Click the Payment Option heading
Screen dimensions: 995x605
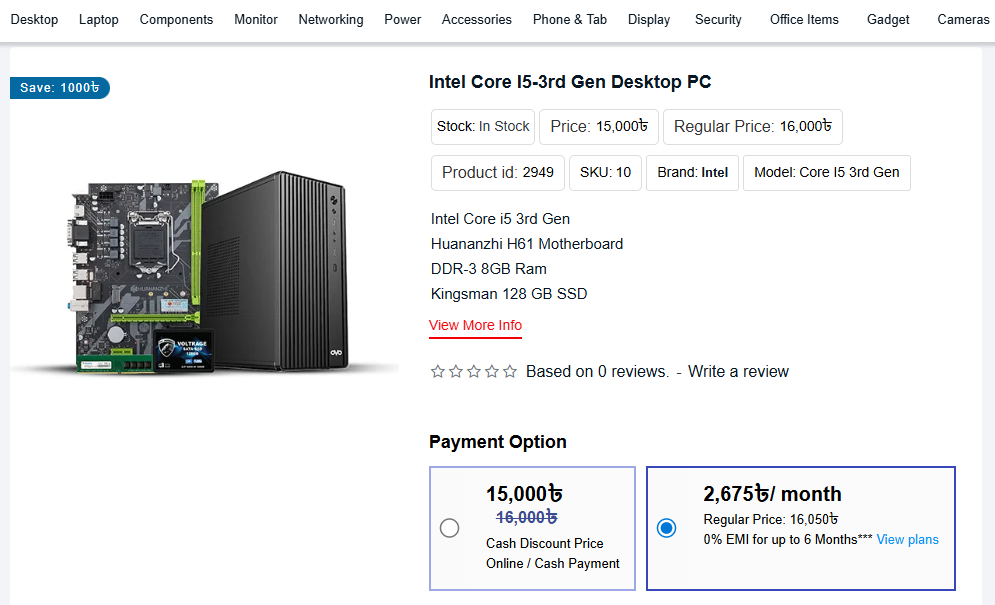pos(498,442)
